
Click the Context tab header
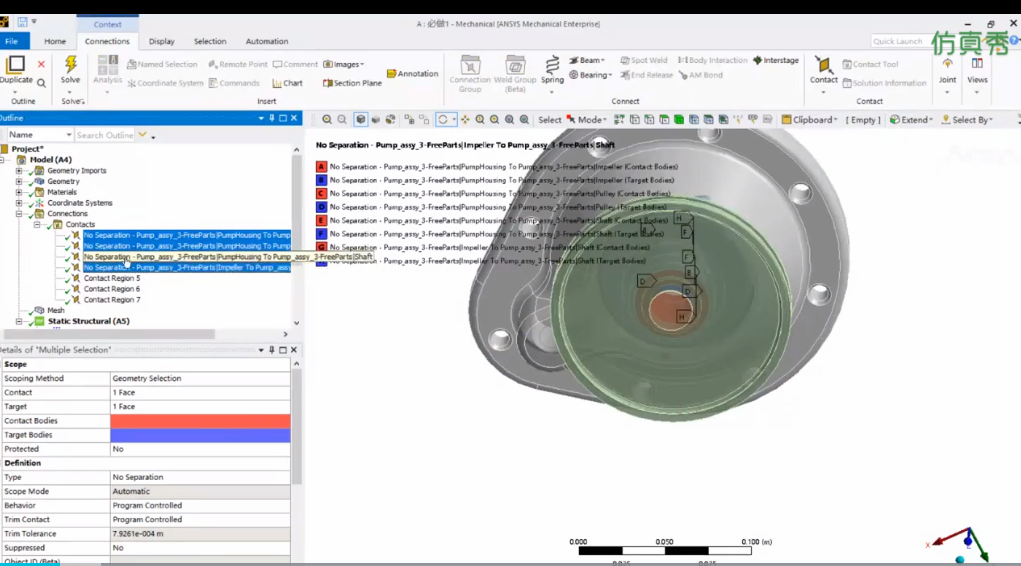107,24
